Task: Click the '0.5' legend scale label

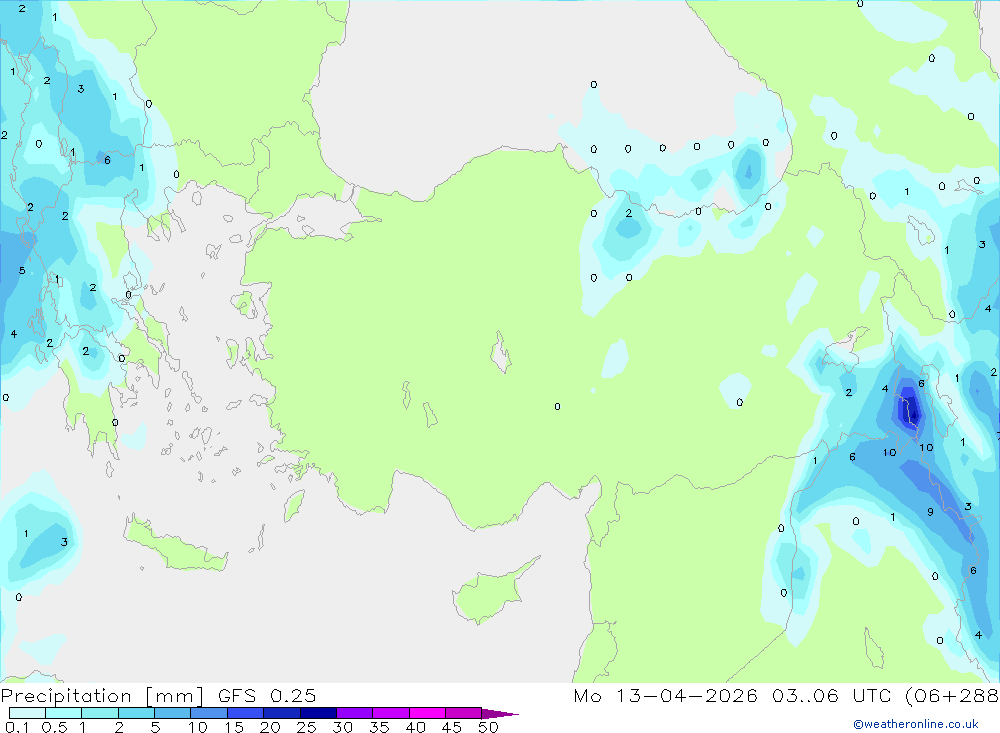Action: (x=54, y=727)
